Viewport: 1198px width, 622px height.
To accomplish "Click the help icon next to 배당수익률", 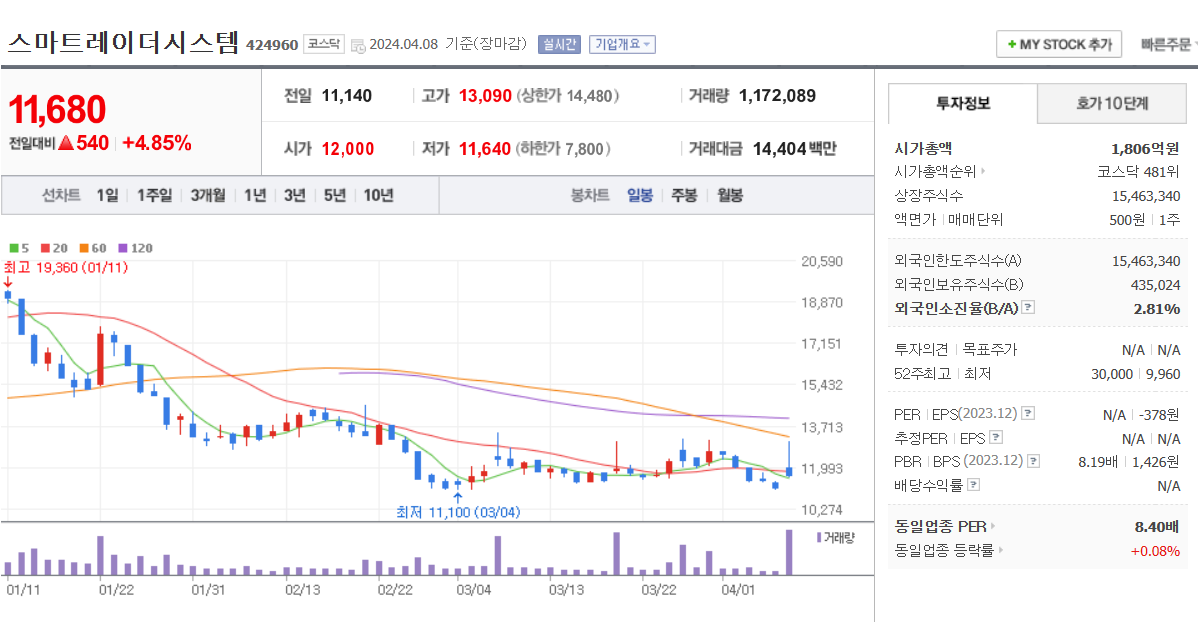I will pos(973,484).
